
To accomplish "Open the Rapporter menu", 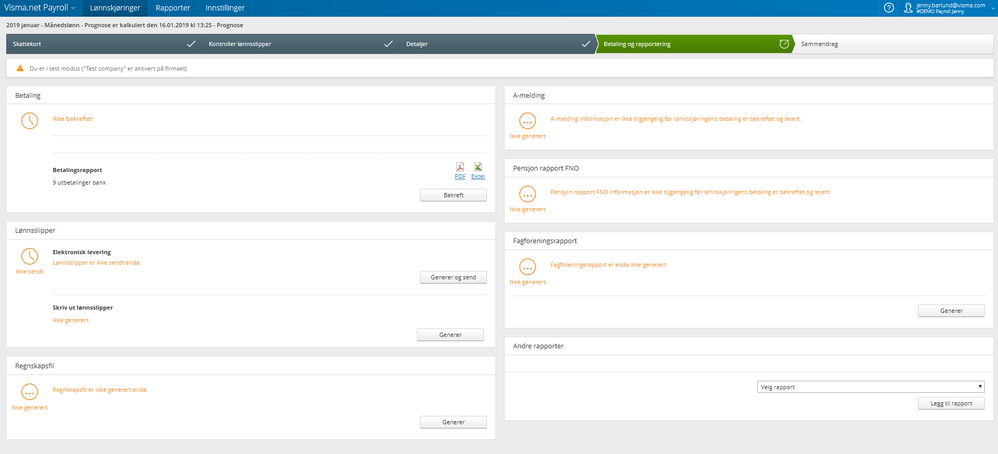I will click(172, 8).
